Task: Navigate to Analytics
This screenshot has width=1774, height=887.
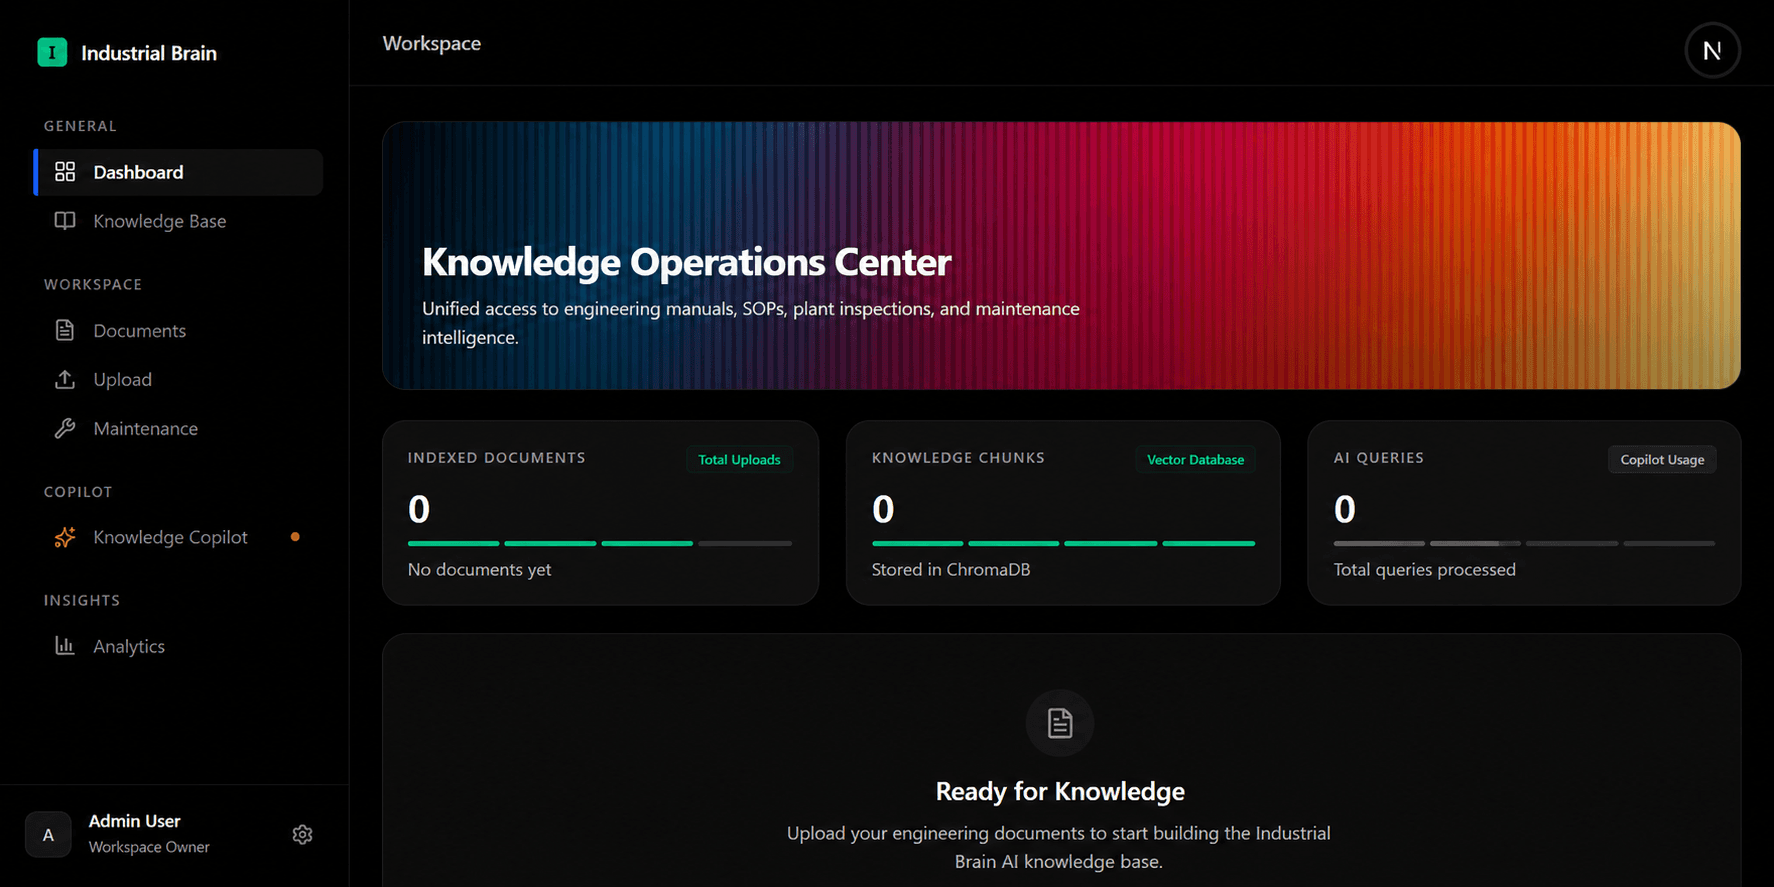Action: tap(178, 646)
